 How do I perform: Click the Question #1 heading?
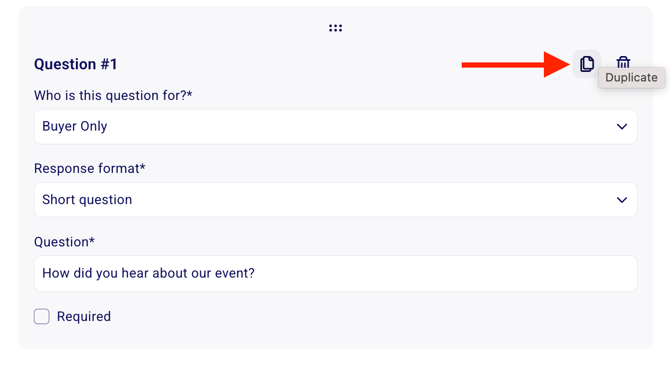click(76, 64)
